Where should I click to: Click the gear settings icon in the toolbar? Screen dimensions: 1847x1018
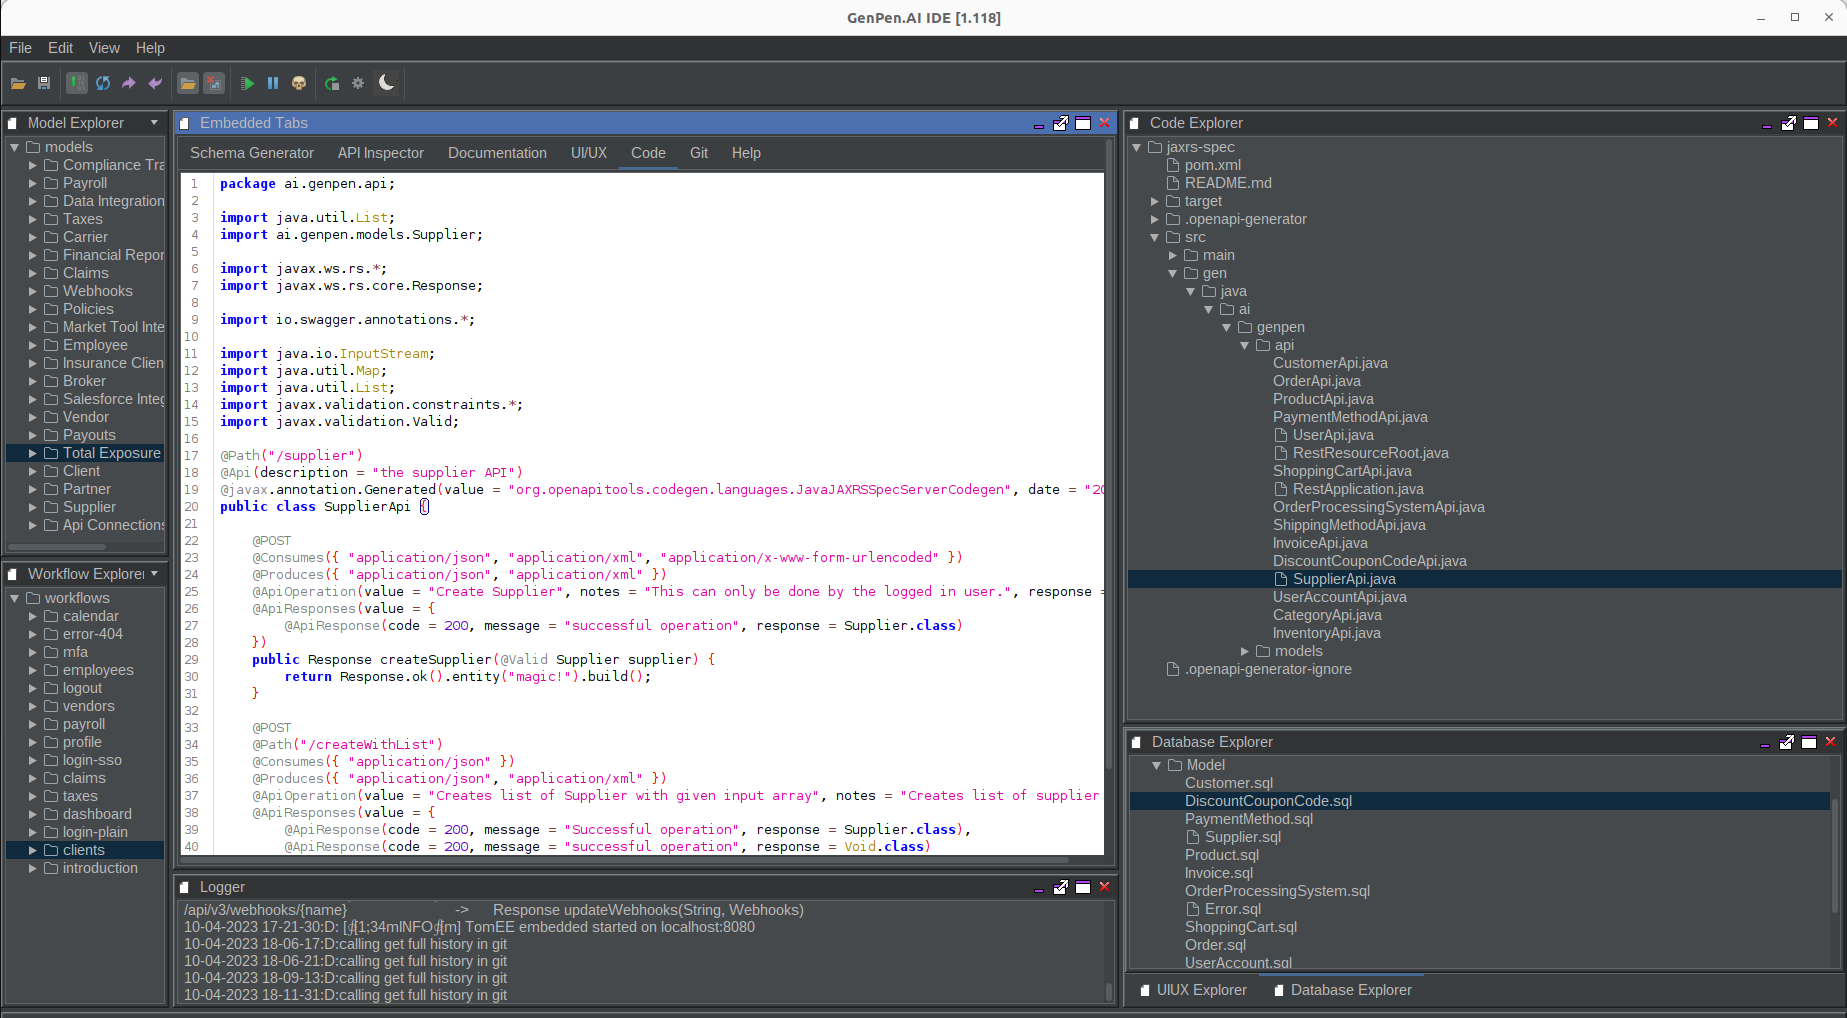tap(358, 83)
